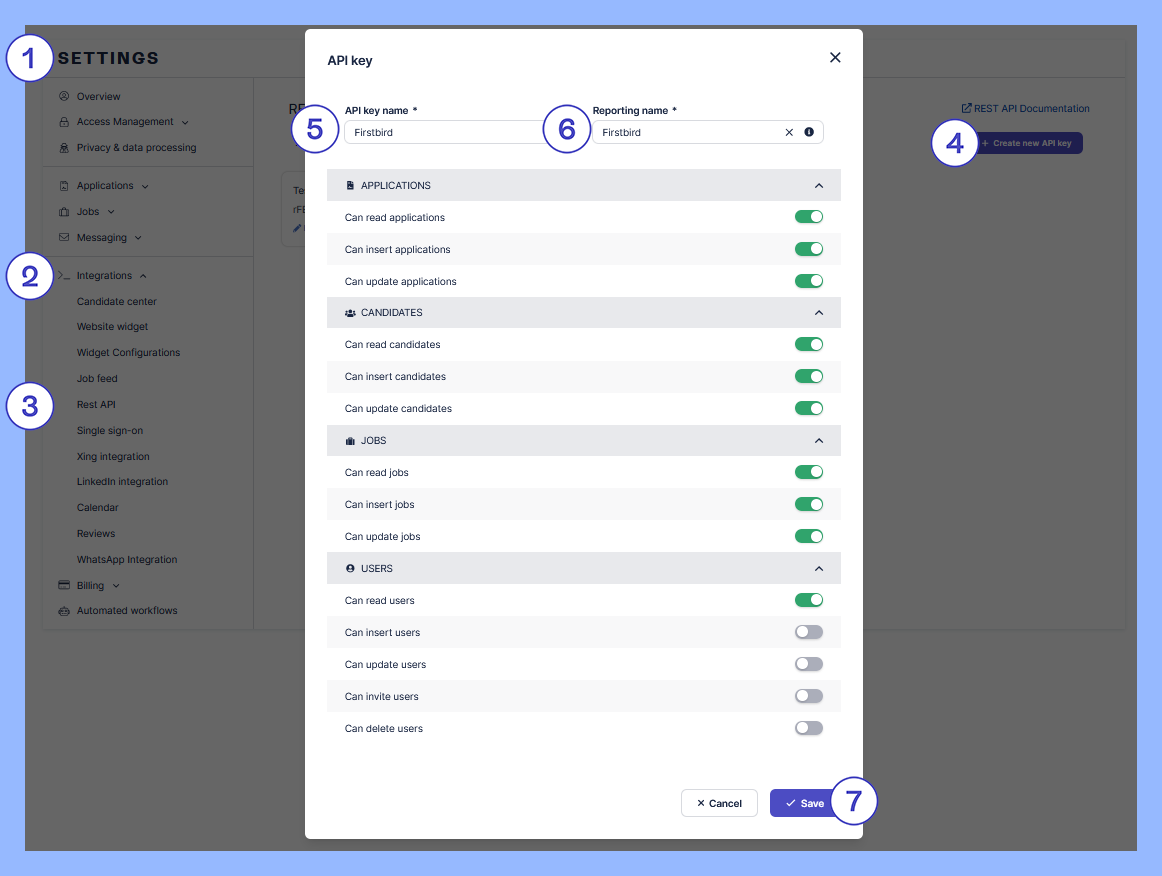Toggle off Can update jobs
This screenshot has height=876, width=1162.
pyautogui.click(x=808, y=536)
